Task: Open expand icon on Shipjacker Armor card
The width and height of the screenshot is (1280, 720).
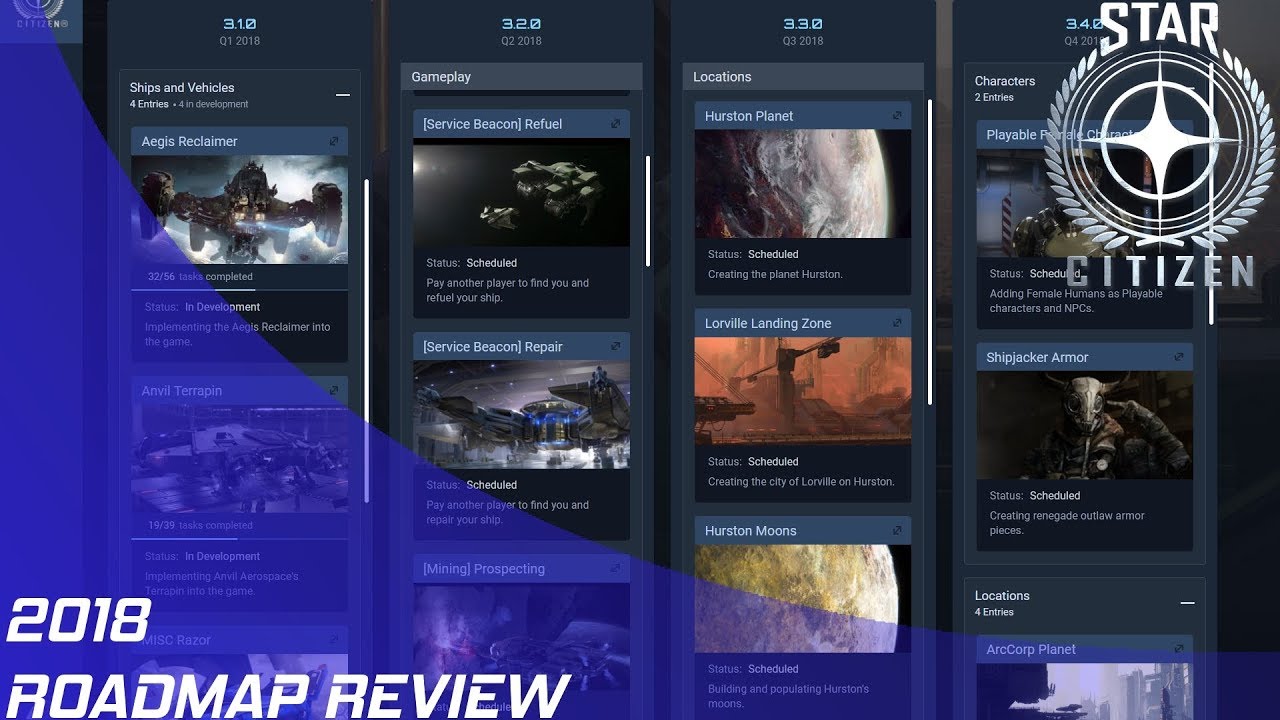Action: tap(1179, 357)
